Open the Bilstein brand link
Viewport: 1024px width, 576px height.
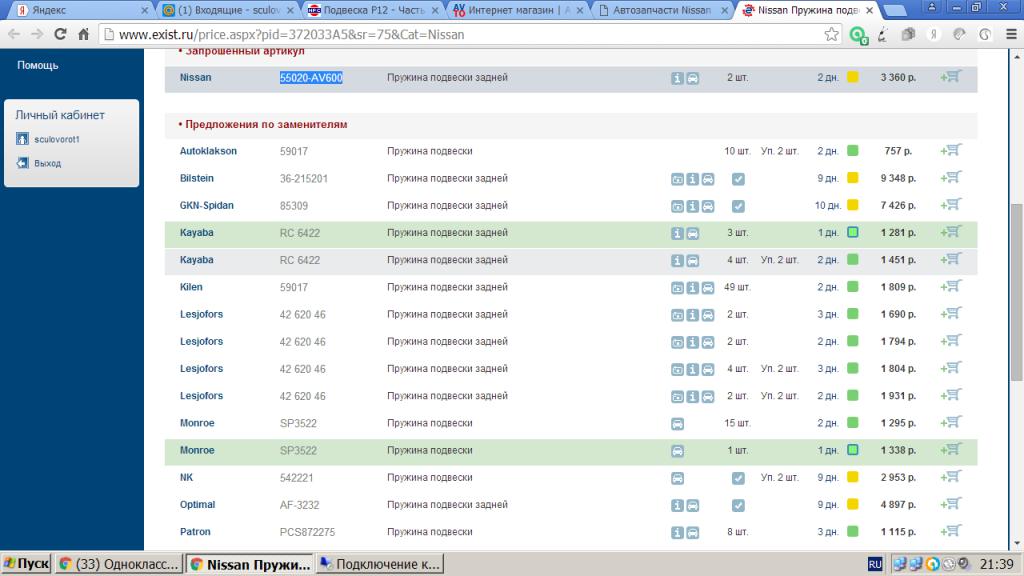point(197,178)
